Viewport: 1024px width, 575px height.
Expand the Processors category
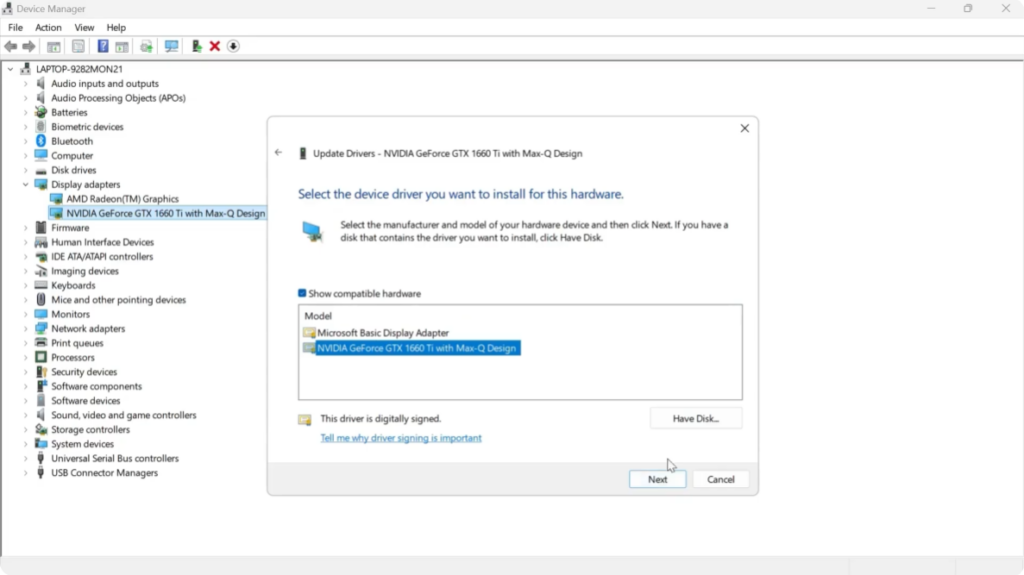point(25,357)
